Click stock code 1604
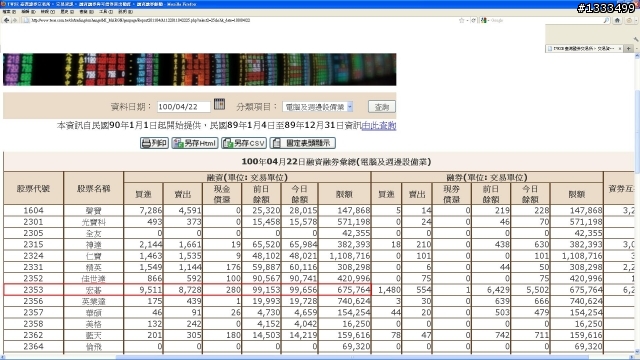The height and width of the screenshot is (360, 640). coord(33,211)
